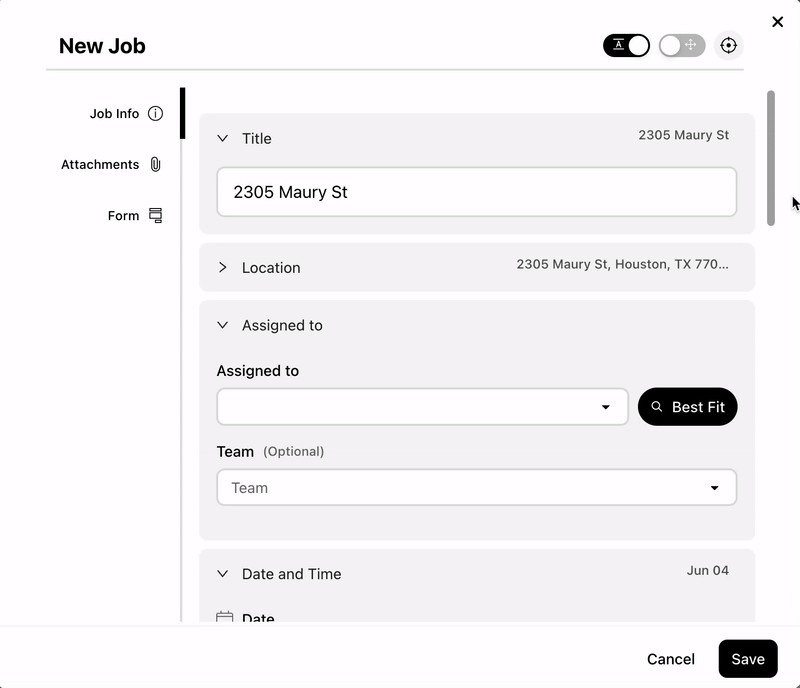Click the 'Title' section header label

point(257,138)
